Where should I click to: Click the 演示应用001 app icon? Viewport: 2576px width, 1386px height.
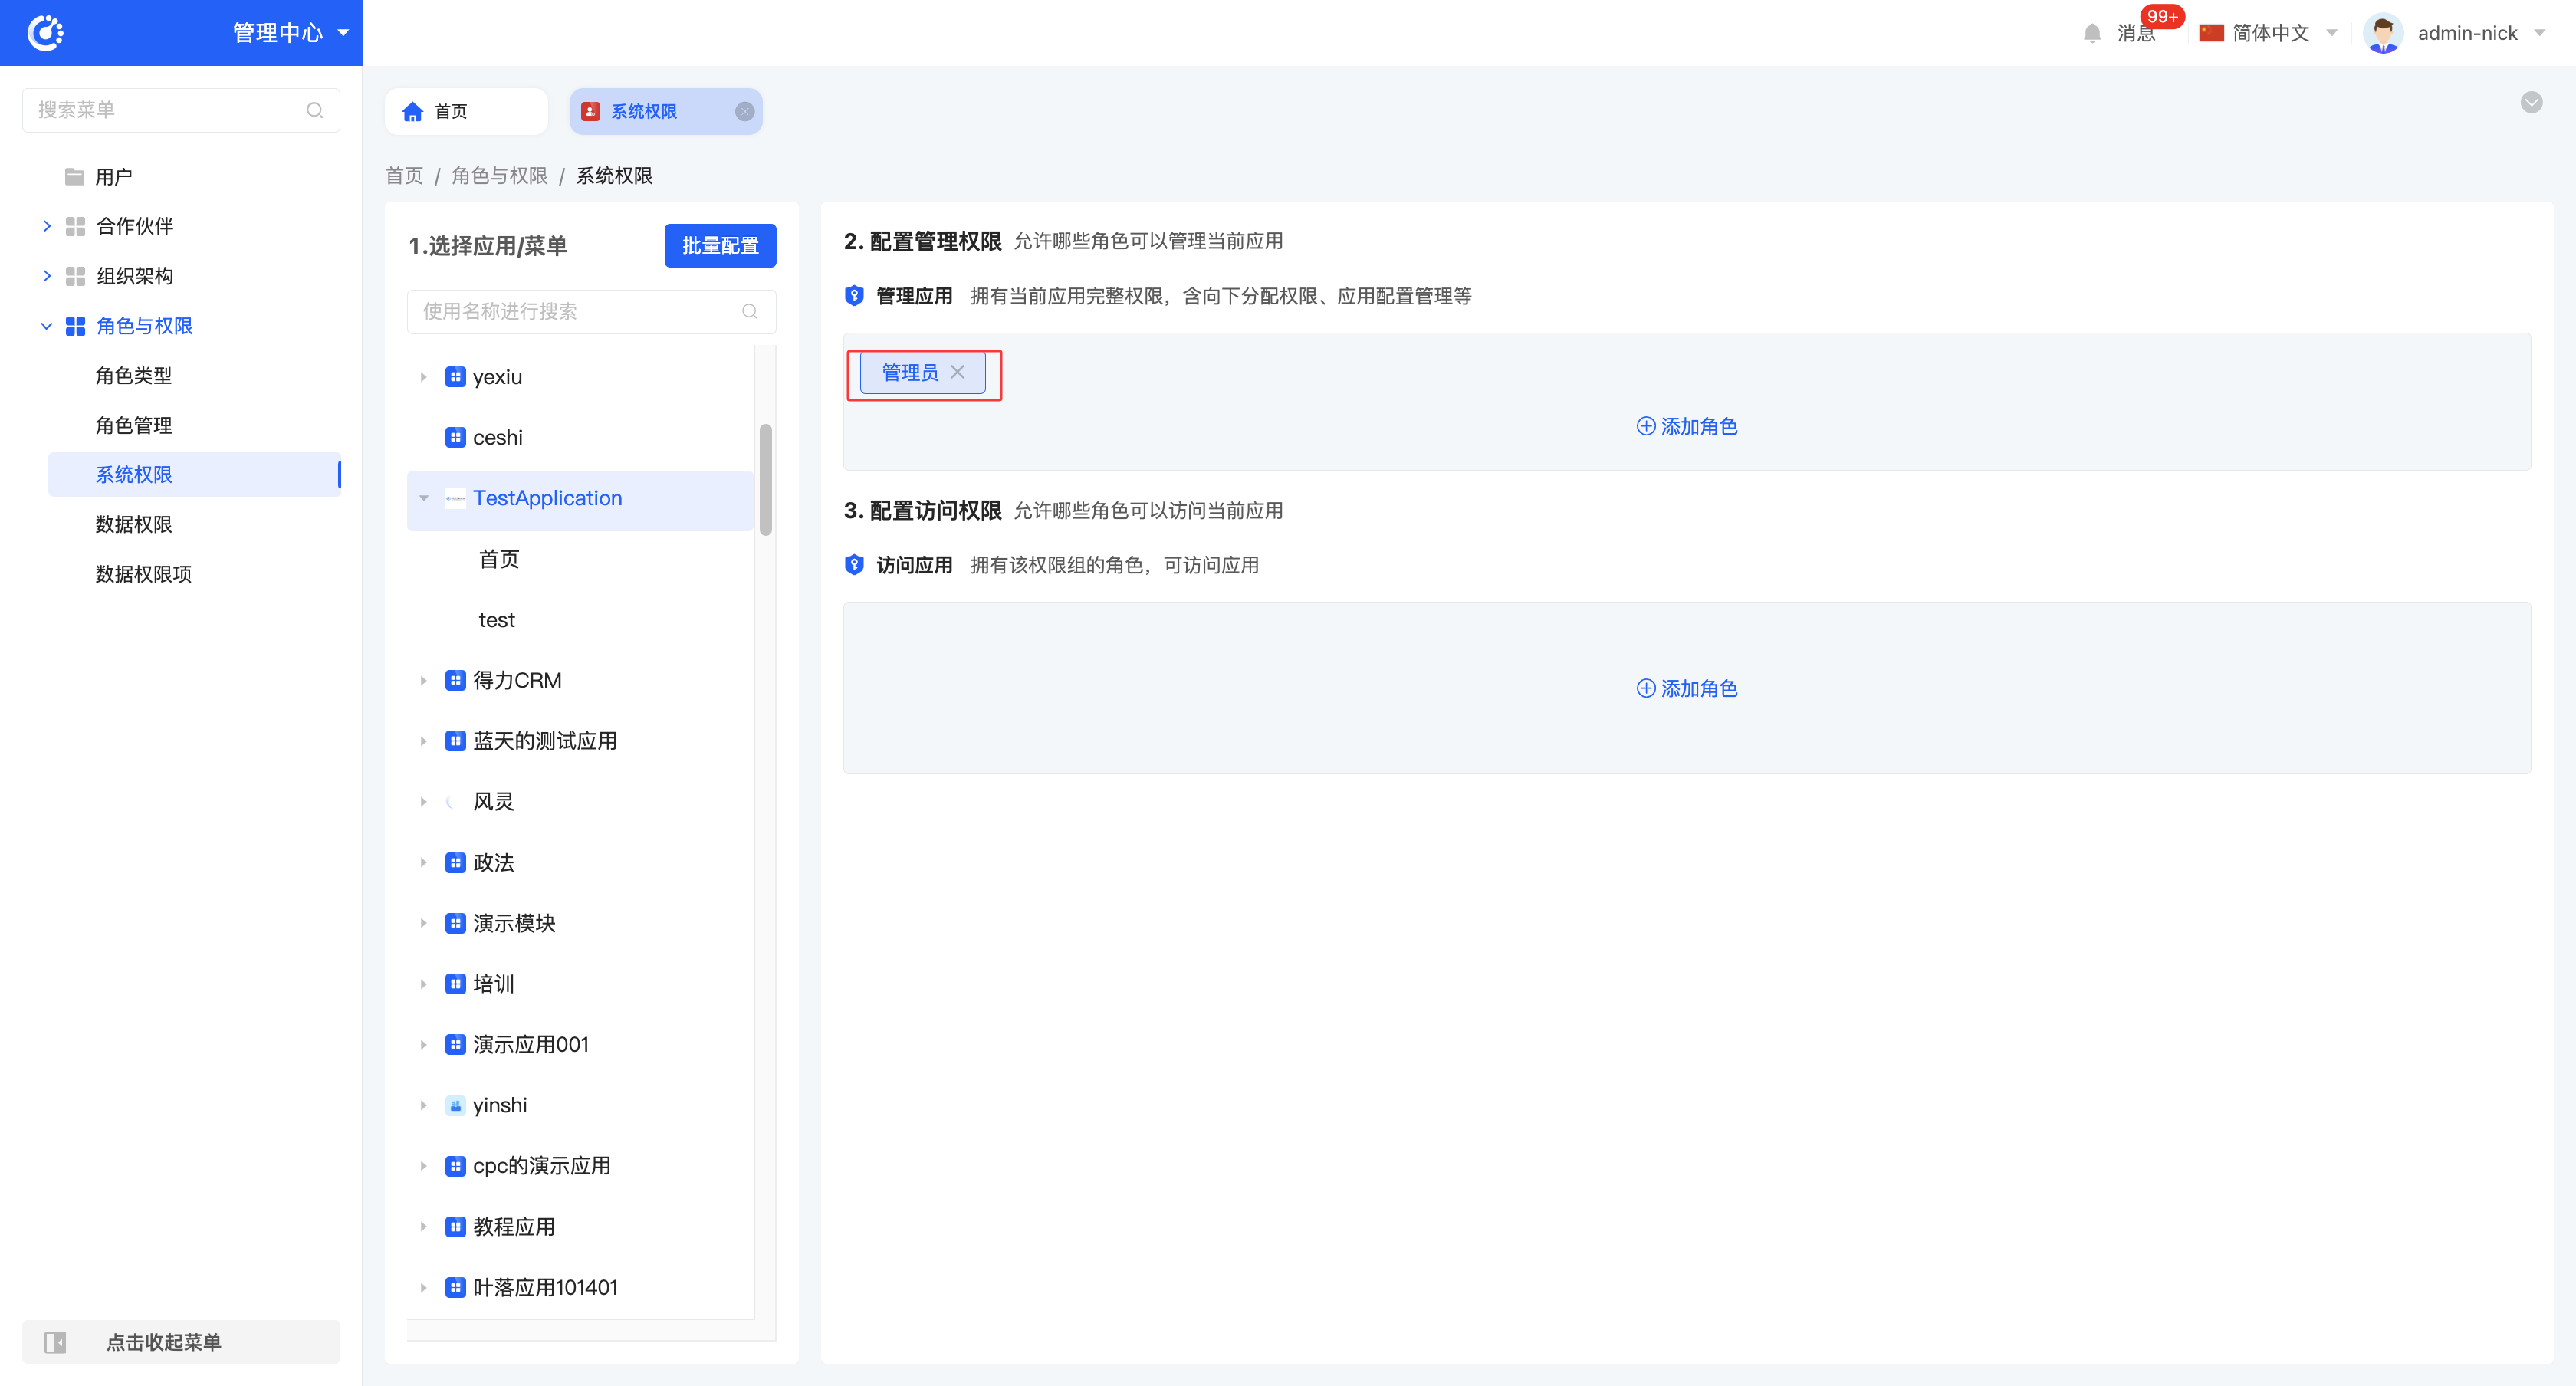click(455, 1044)
